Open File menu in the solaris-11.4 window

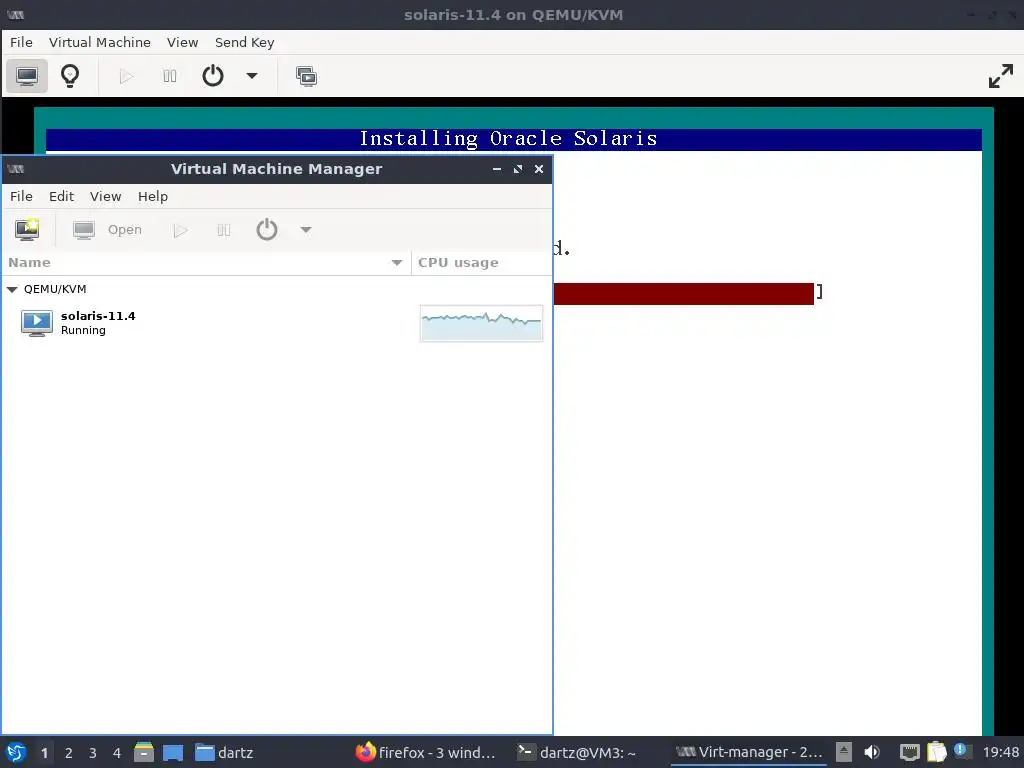coord(21,42)
